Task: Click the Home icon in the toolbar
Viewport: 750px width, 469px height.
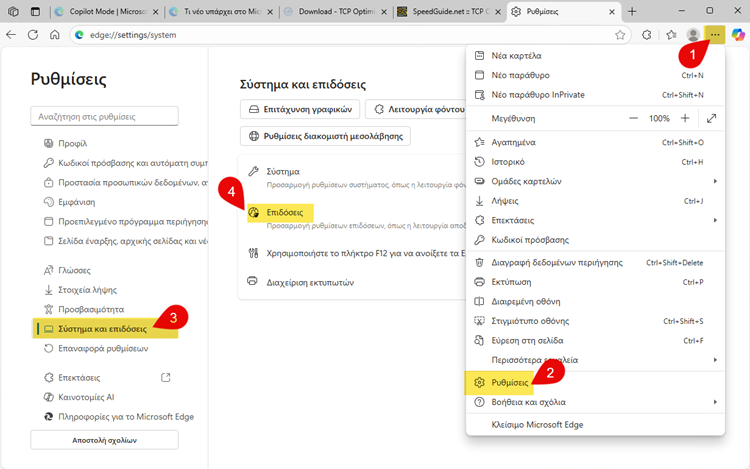Action: 56,34
